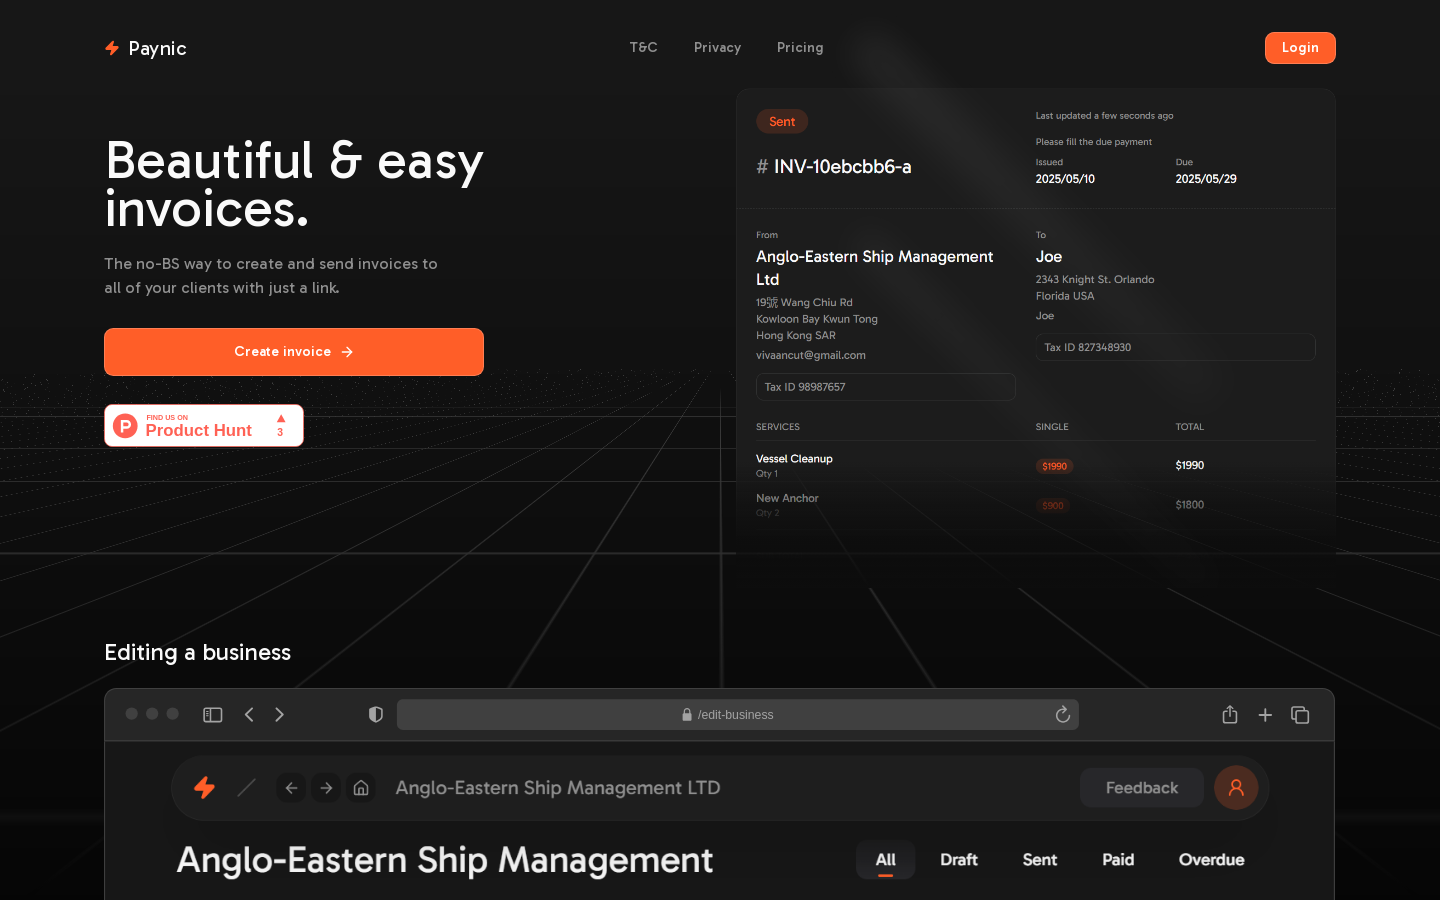Screen dimensions: 1440x900
Task: Switch to the Draft tab
Action: click(x=959, y=860)
